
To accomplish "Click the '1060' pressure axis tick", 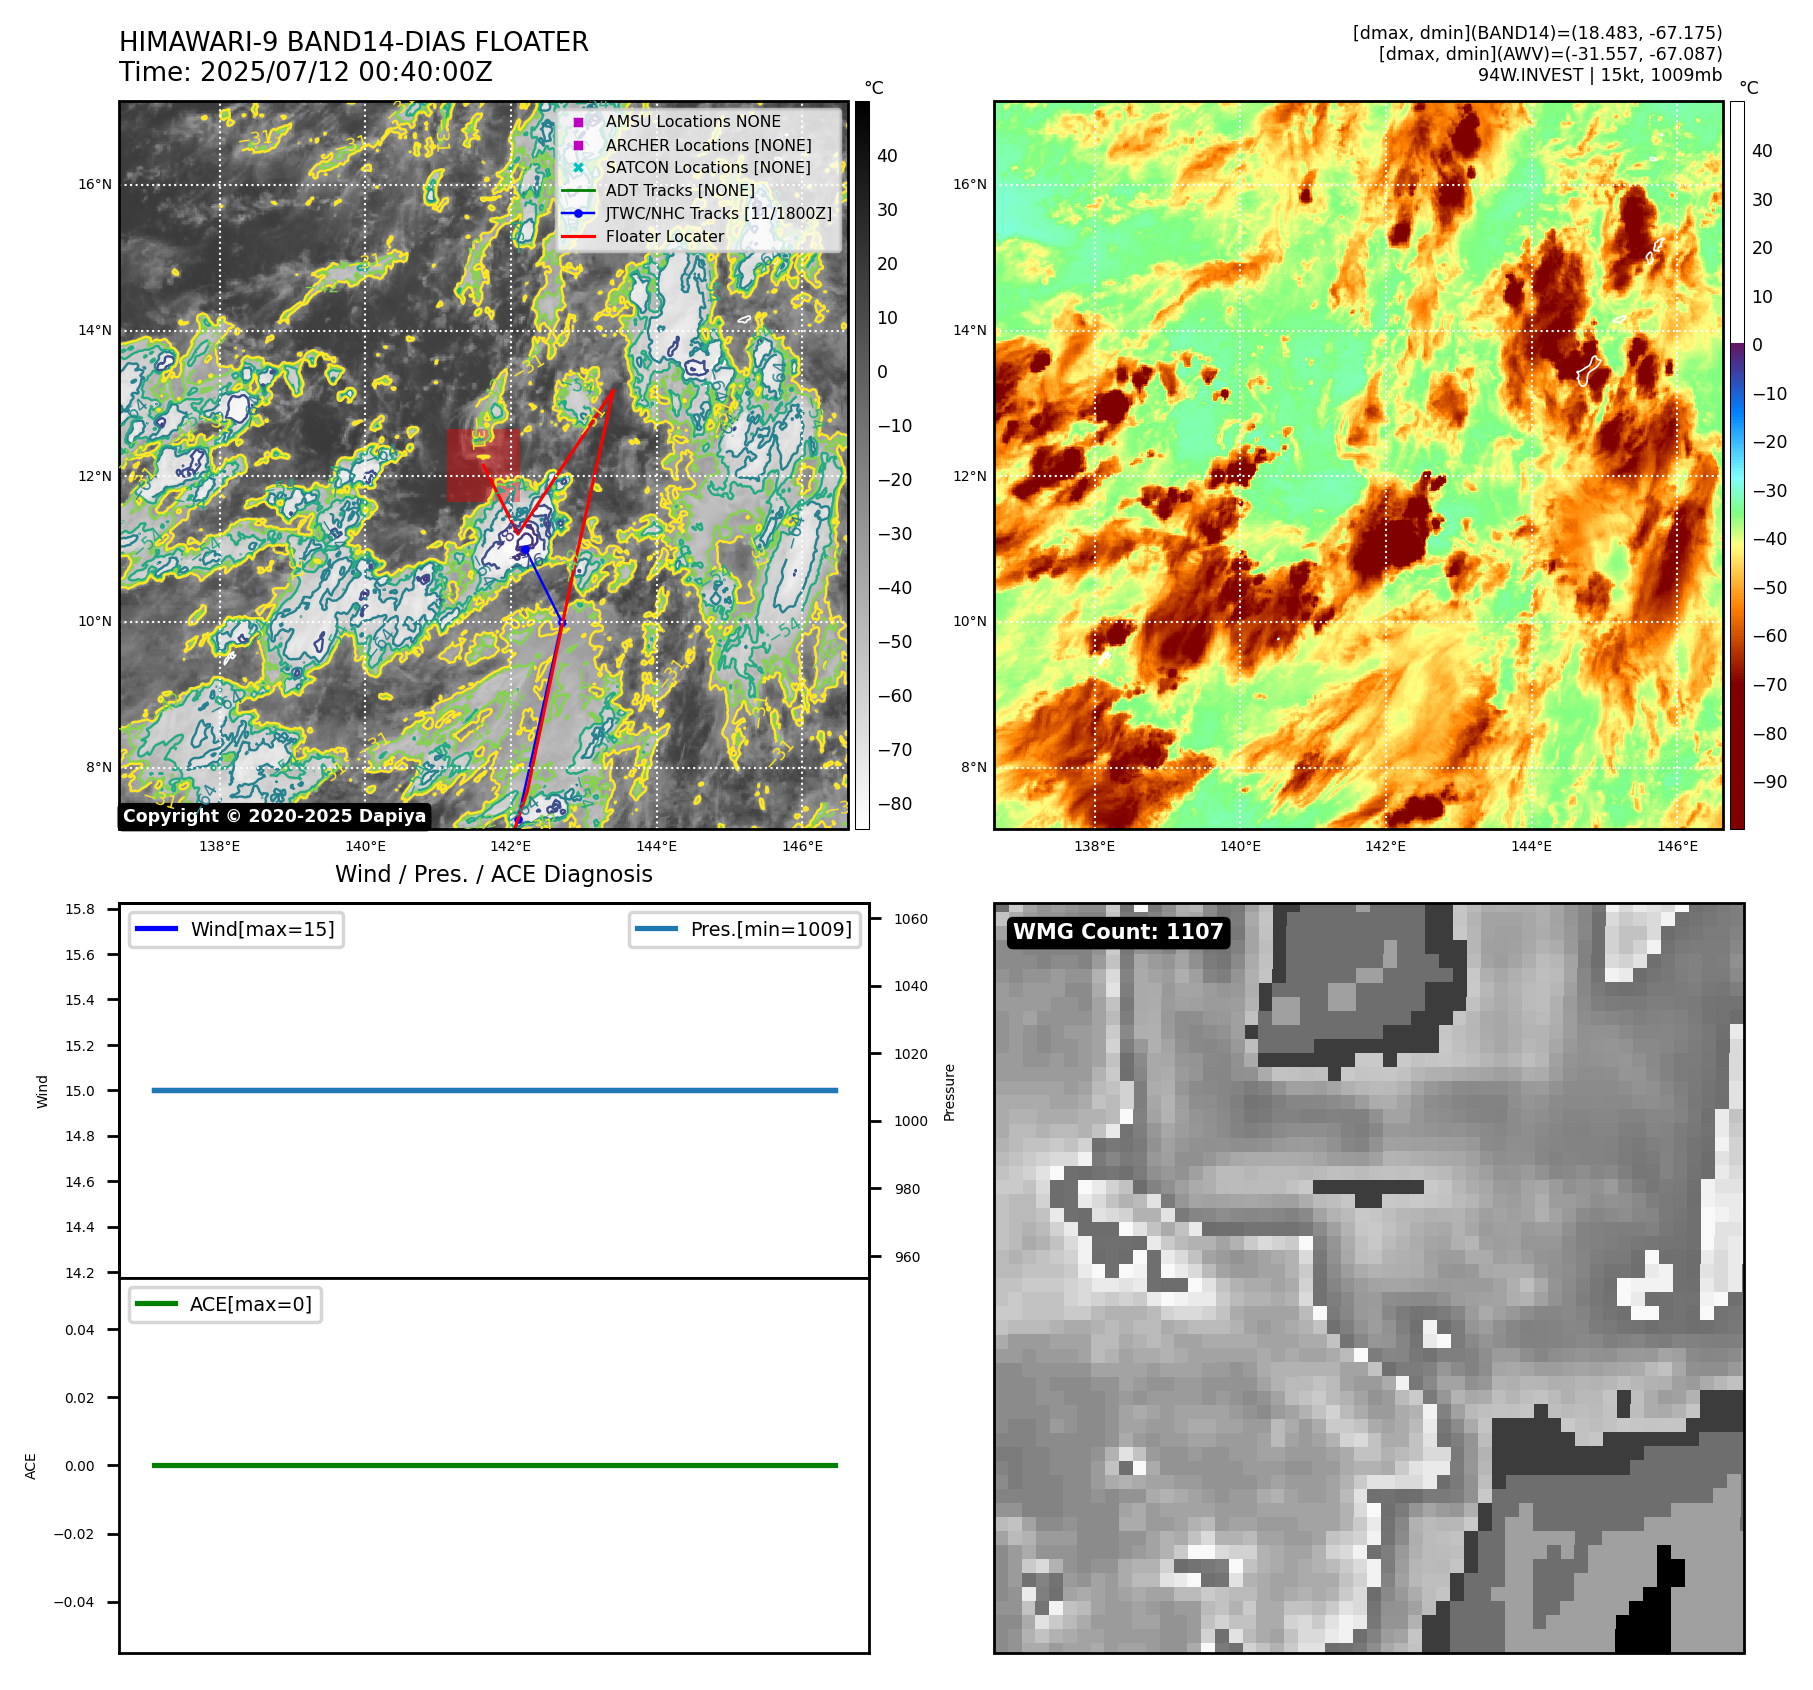I will (910, 919).
